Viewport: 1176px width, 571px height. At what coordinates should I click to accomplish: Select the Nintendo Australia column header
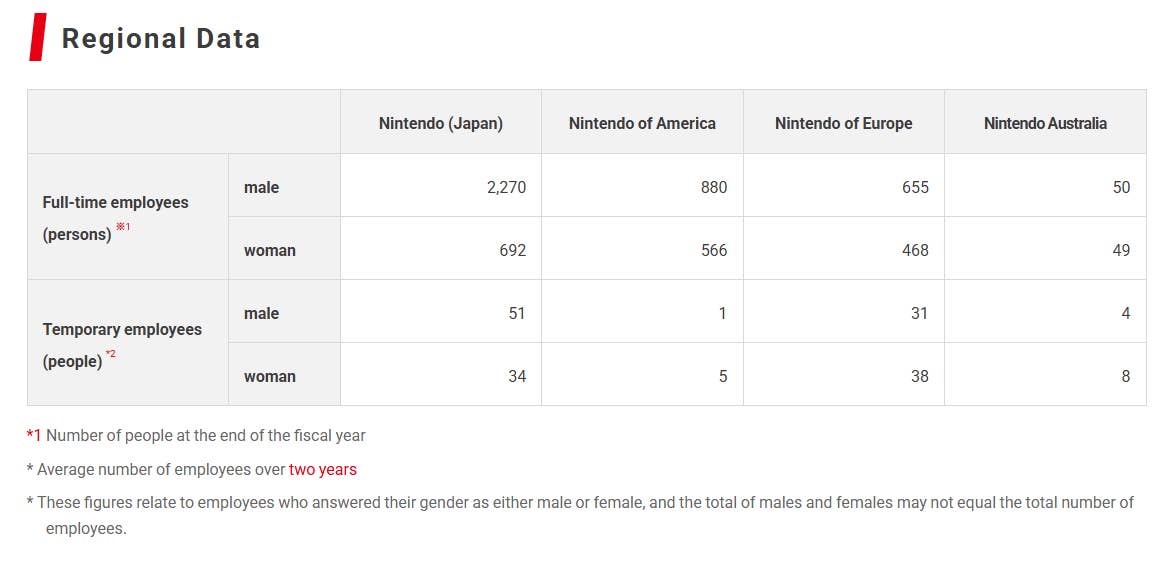(x=1046, y=123)
